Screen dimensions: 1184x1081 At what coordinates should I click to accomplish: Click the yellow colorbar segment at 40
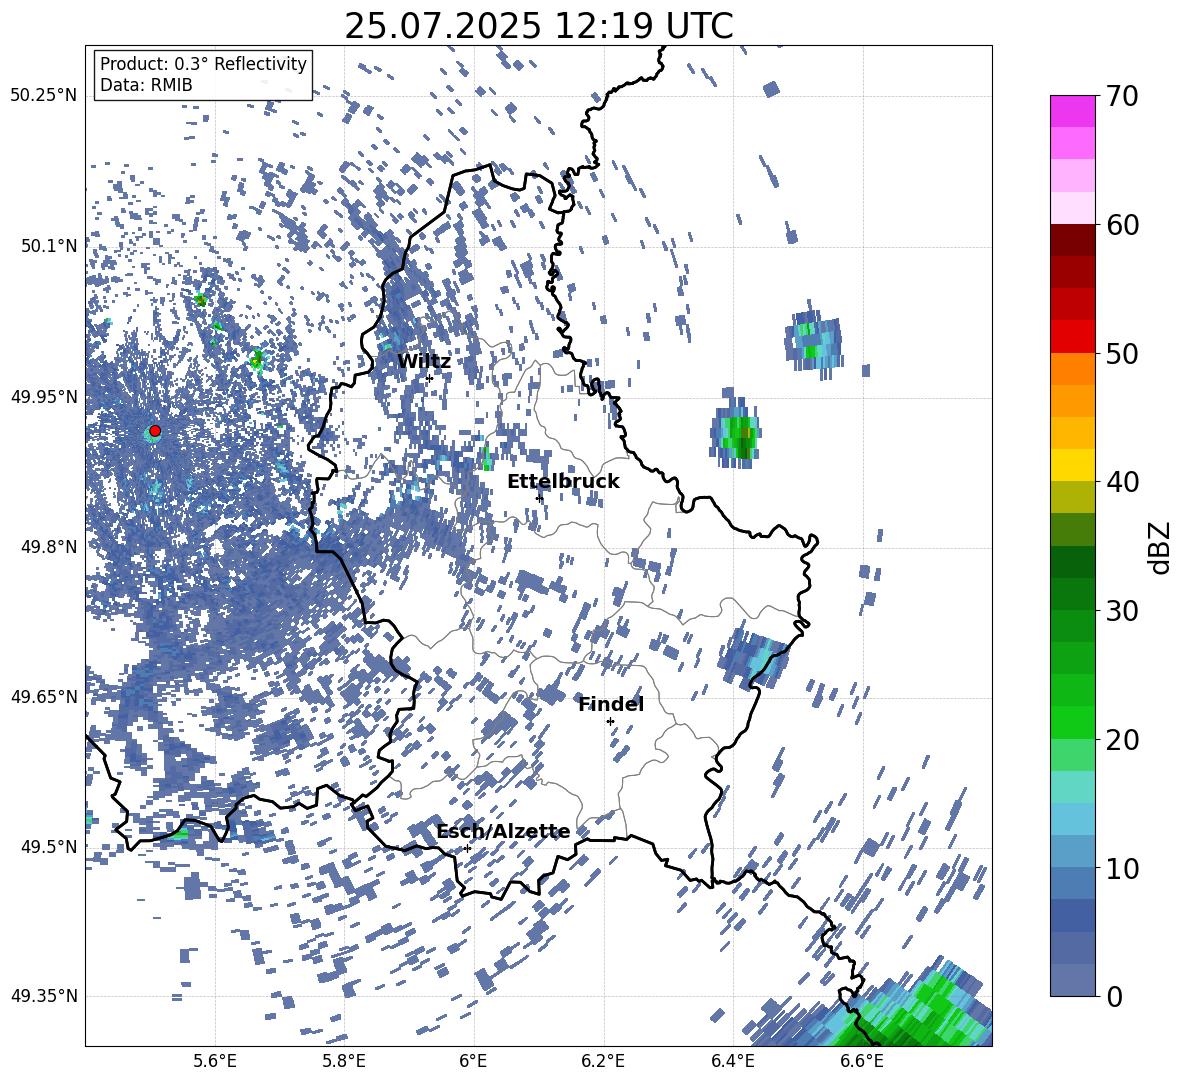coord(1072,466)
